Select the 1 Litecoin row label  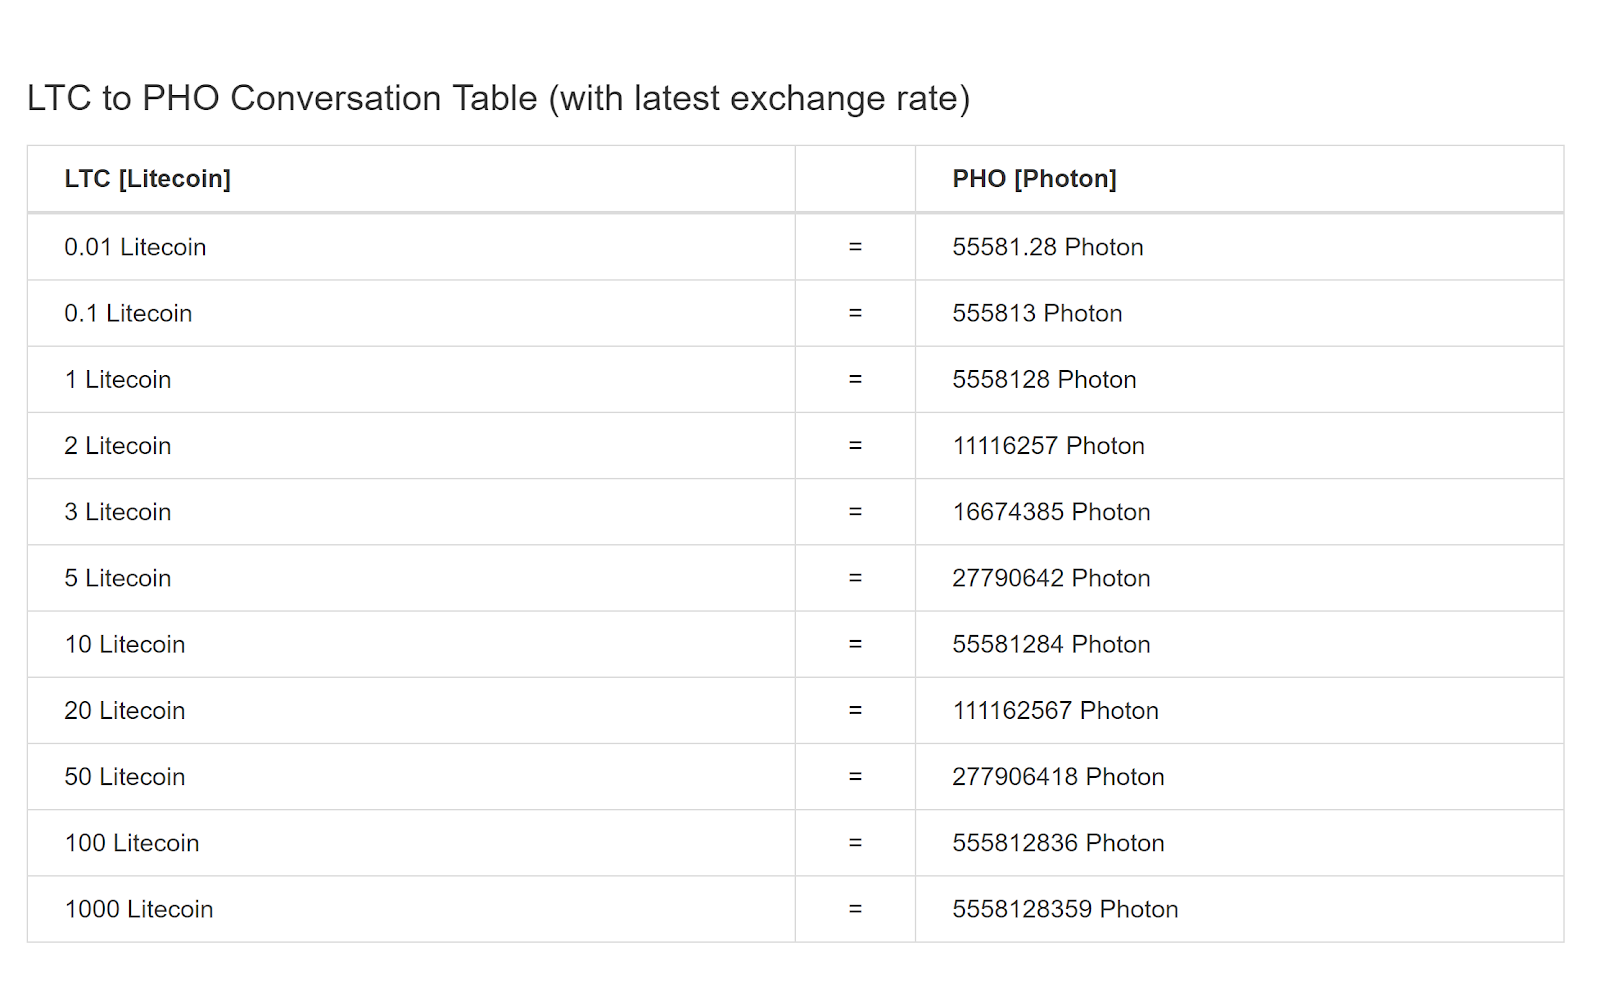[x=118, y=380]
